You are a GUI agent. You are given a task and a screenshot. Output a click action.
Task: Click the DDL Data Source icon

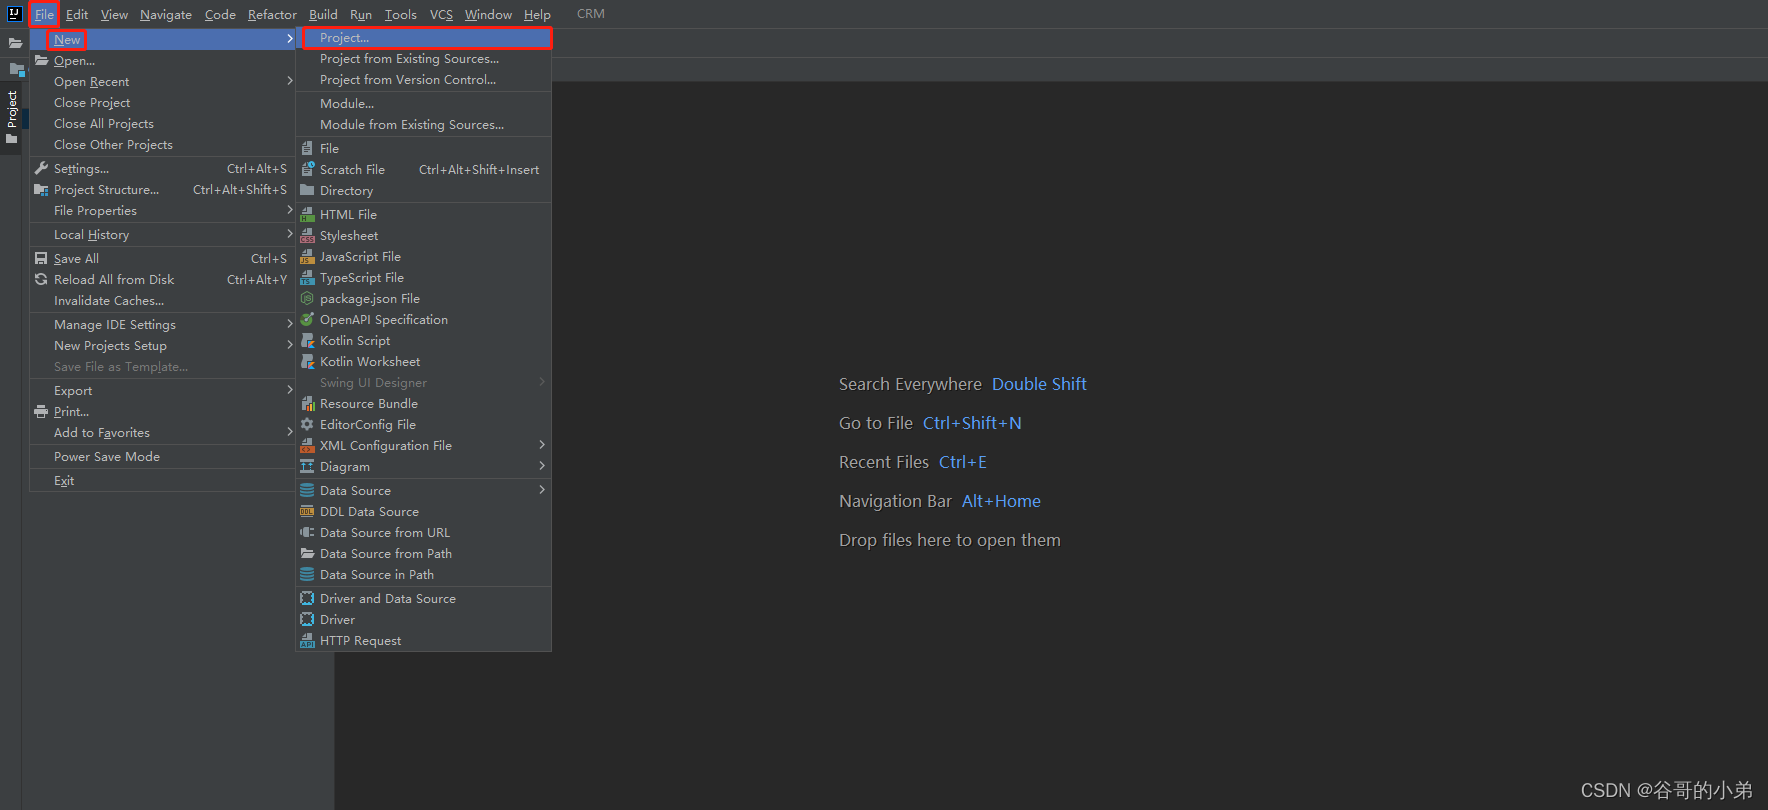coord(308,511)
